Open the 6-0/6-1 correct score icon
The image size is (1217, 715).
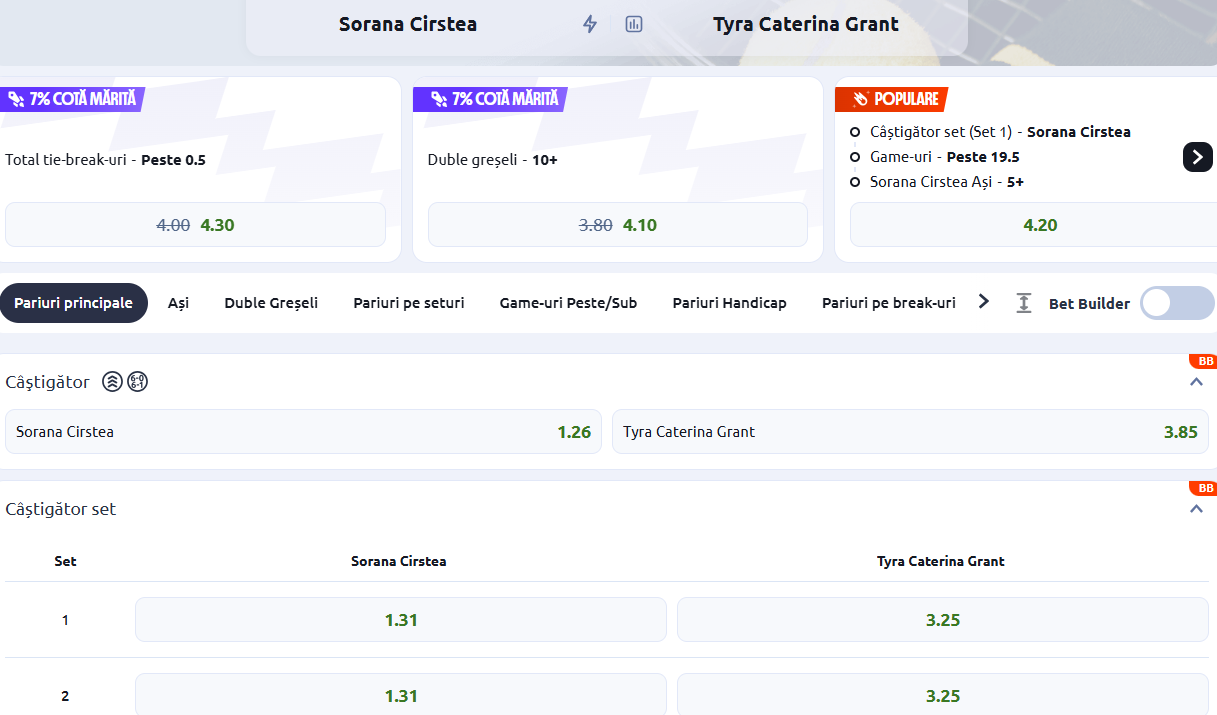point(138,381)
